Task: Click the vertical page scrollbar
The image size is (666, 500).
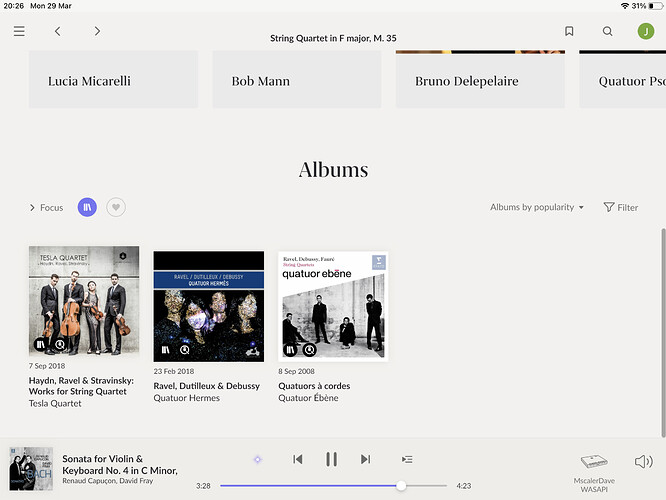Action: pos(663,333)
